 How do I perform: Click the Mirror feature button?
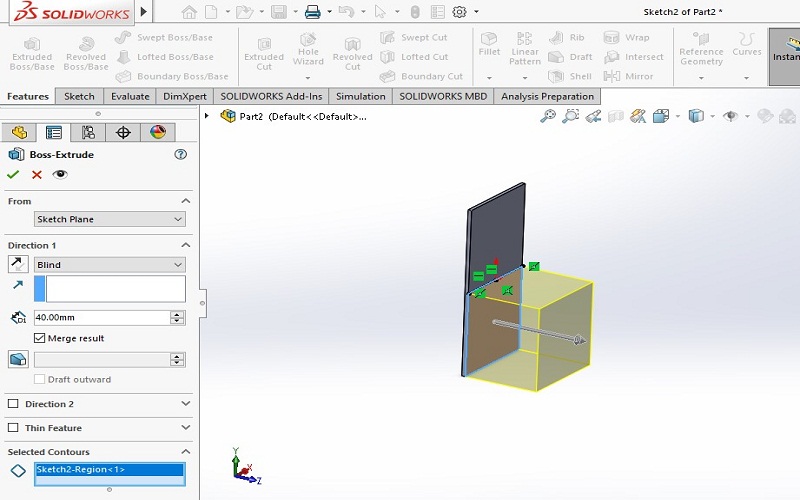click(628, 76)
